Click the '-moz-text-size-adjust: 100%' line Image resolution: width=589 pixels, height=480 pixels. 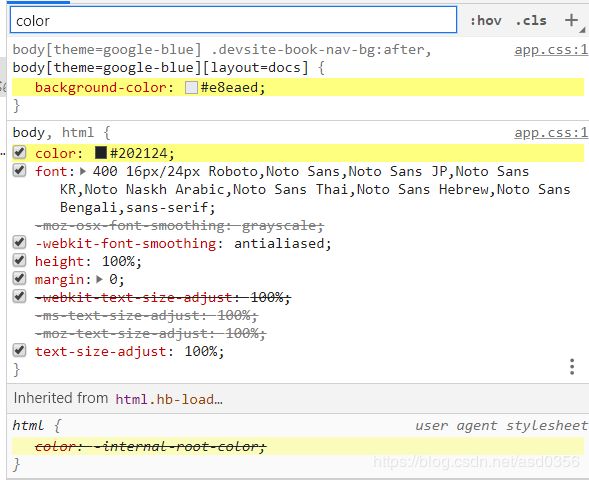pyautogui.click(x=150, y=334)
